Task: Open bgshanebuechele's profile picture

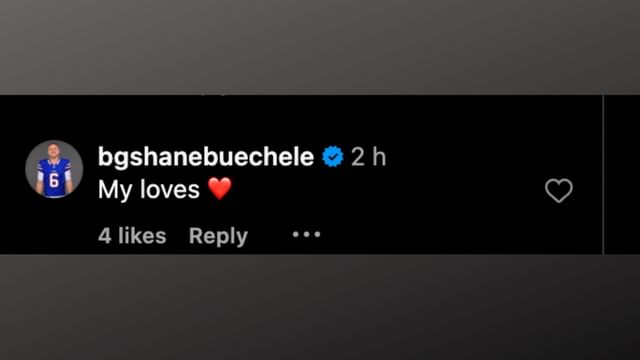Action: 54,169
